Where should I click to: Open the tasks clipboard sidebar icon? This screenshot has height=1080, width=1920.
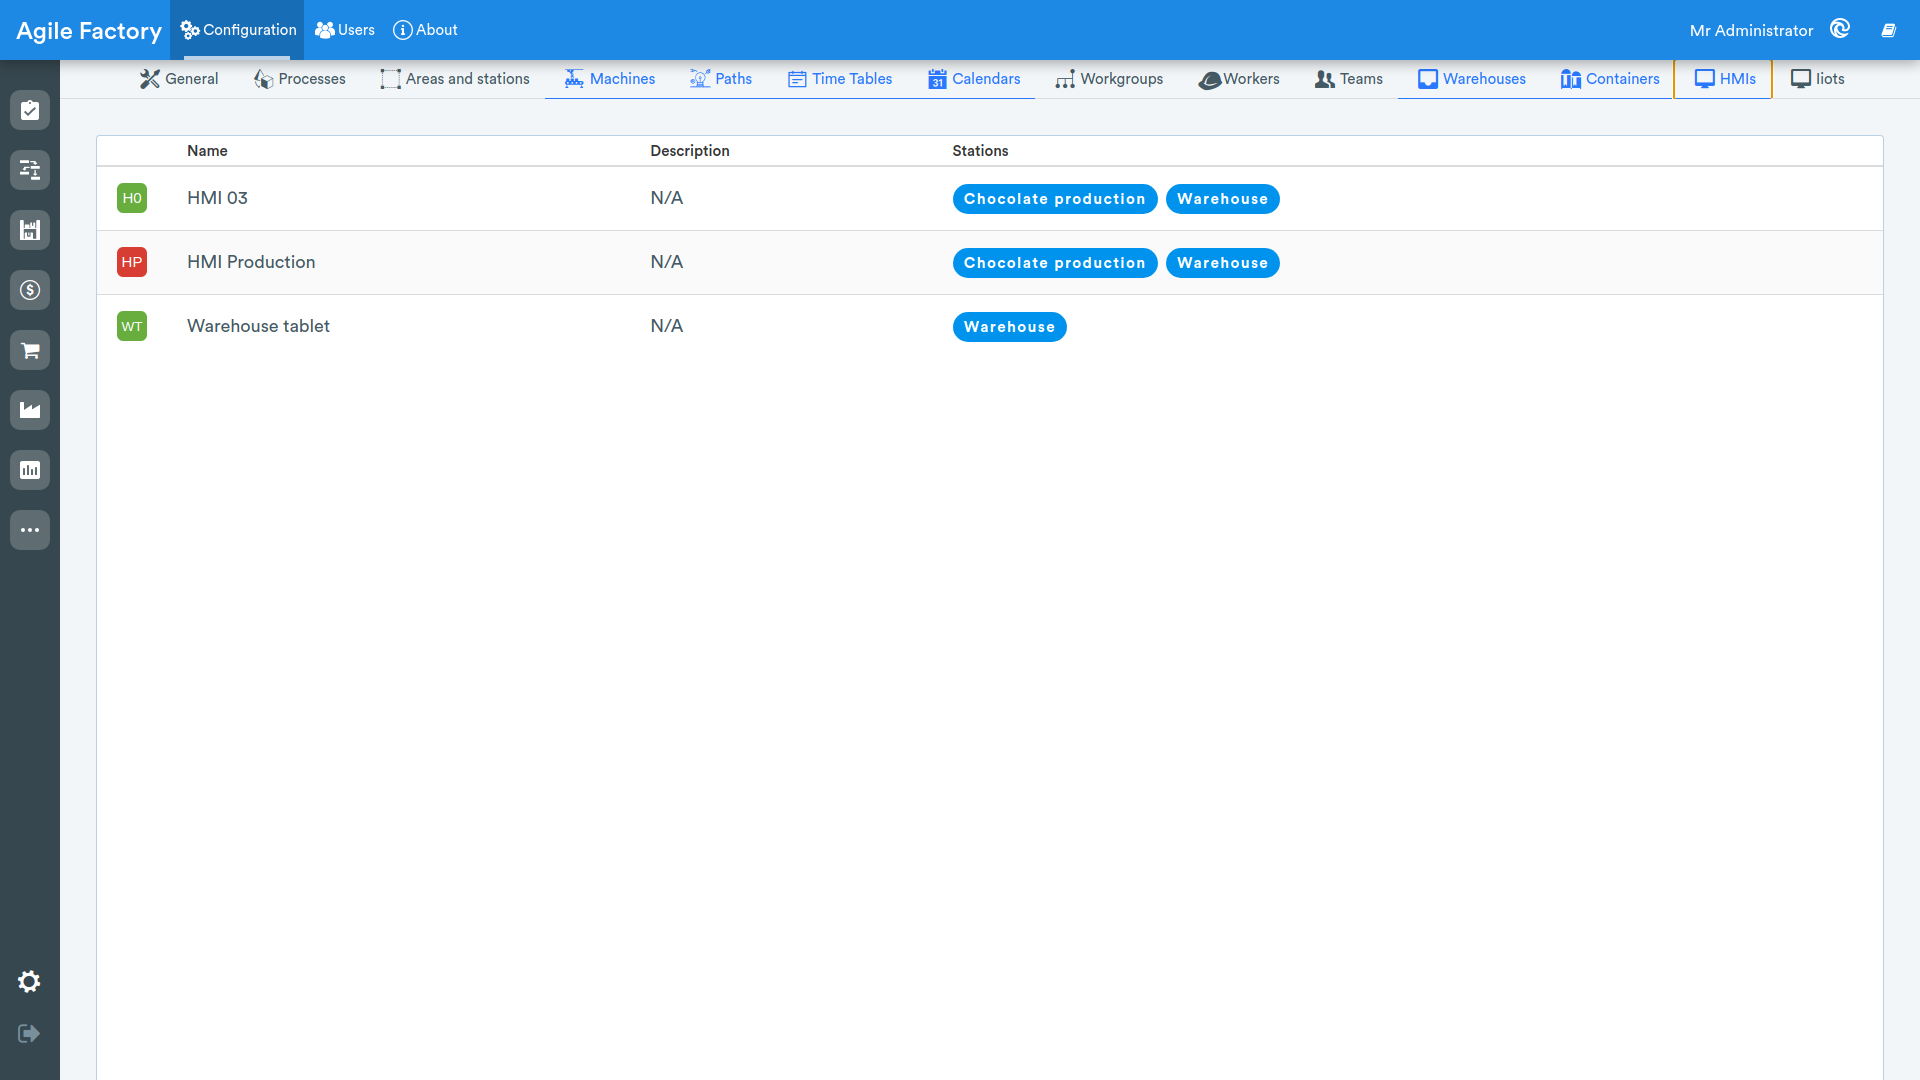[30, 110]
